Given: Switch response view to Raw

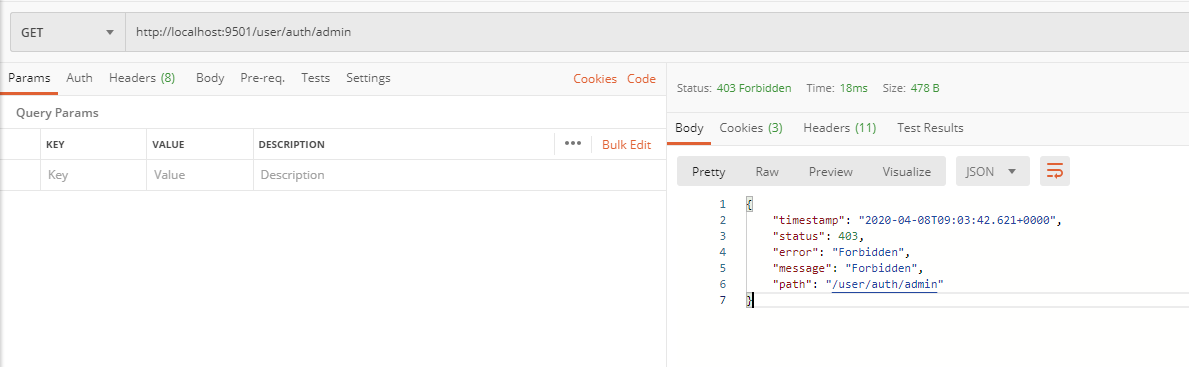Looking at the screenshot, I should [767, 171].
